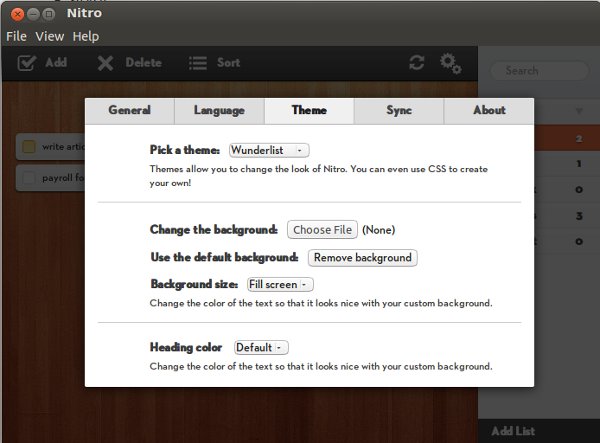The image size is (600, 443).
Task: Click the sidebar collapse arrow above lists
Action: (579, 111)
